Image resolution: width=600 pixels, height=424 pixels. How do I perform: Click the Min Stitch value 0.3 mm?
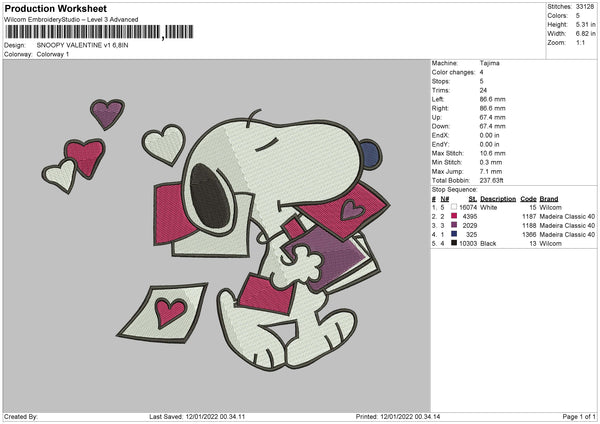491,162
